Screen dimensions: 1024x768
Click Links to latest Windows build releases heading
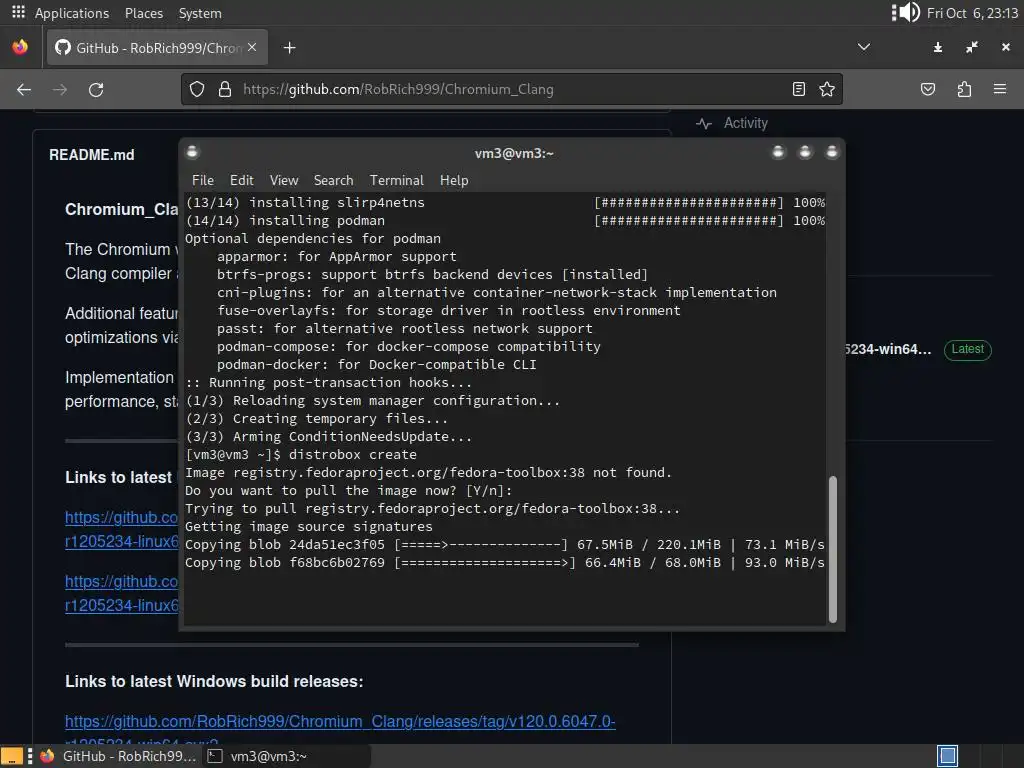pyautogui.click(x=214, y=681)
